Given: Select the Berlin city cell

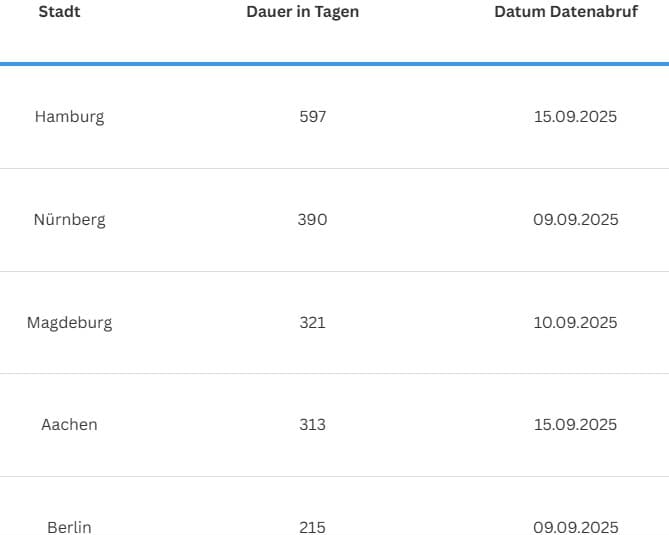Looking at the screenshot, I should (x=69, y=527).
